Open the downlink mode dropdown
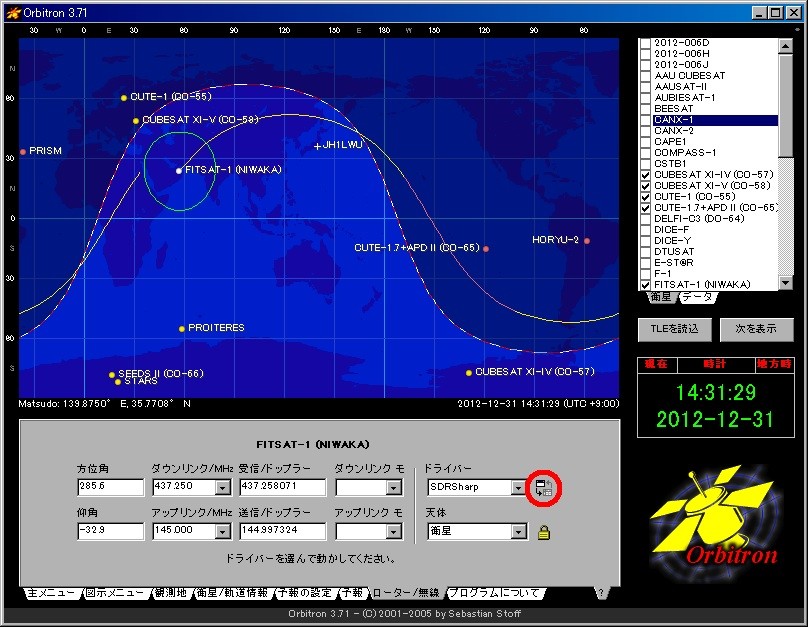The height and width of the screenshot is (627, 808). 394,487
